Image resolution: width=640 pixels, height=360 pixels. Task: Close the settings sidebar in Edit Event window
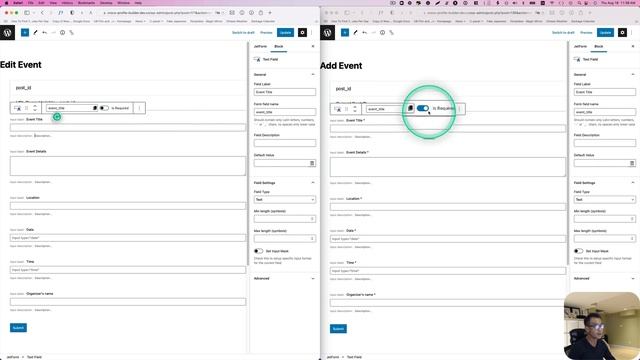click(313, 47)
